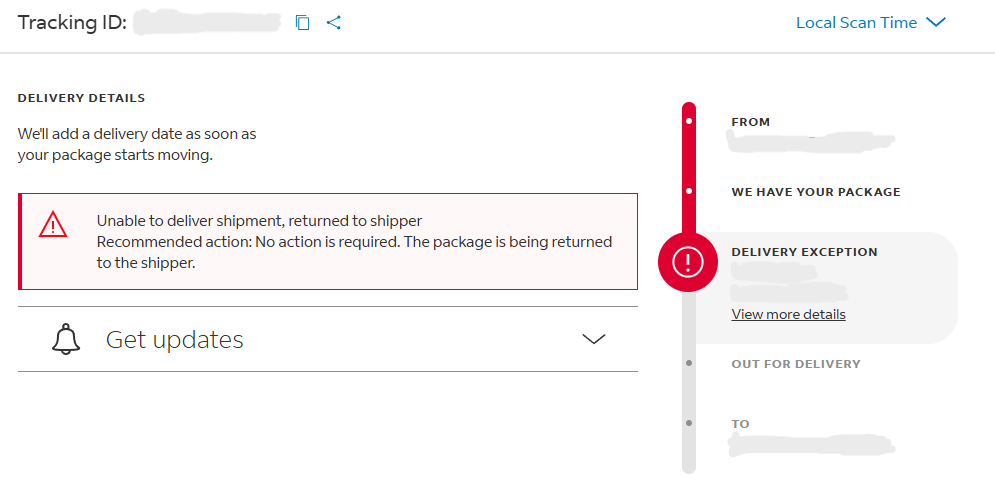Click the WE HAVE YOUR PACKAGE label
Viewport: 995px width, 480px height.
point(815,192)
